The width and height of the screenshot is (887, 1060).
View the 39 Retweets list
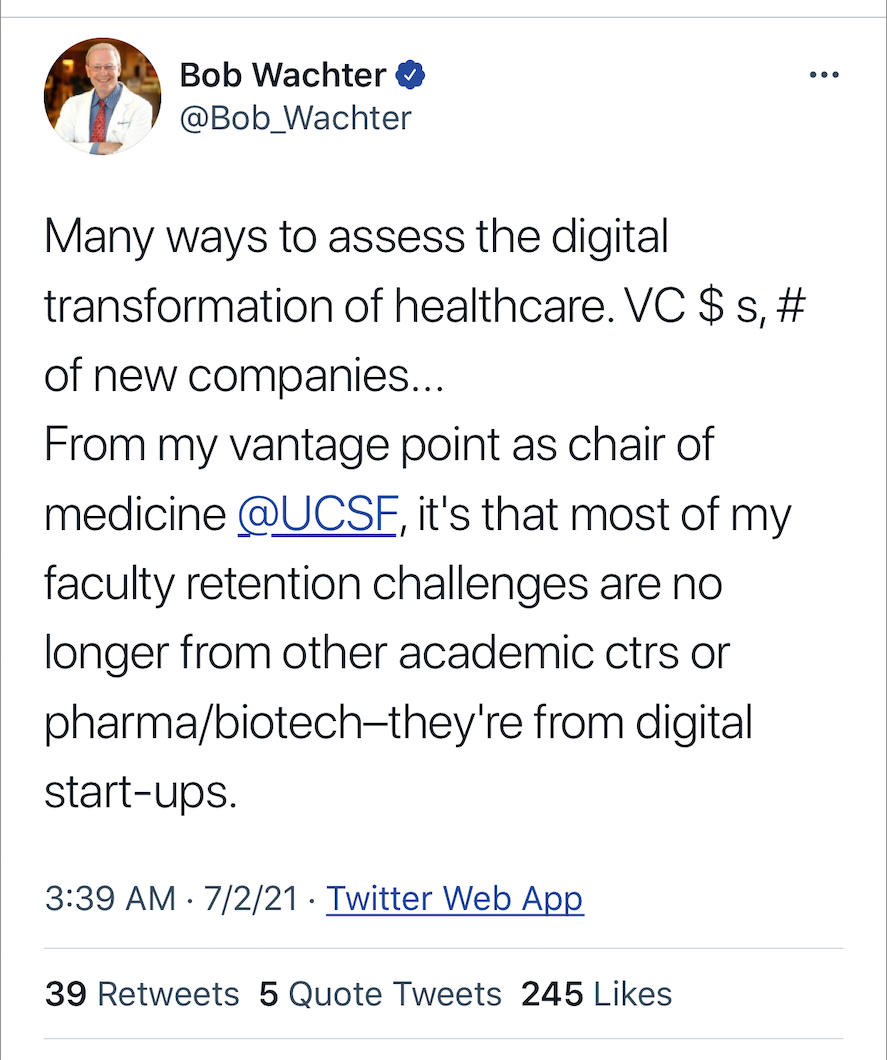[x=142, y=994]
